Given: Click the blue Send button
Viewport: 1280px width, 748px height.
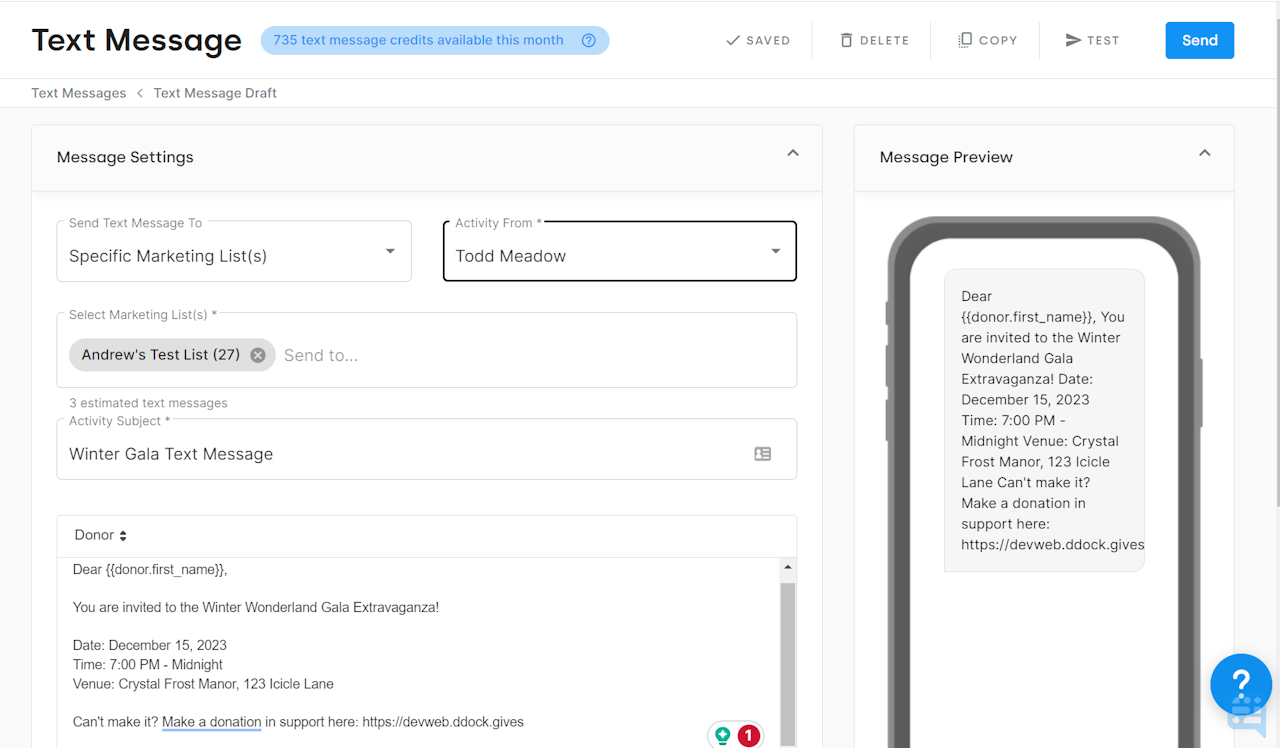Looking at the screenshot, I should [1199, 40].
